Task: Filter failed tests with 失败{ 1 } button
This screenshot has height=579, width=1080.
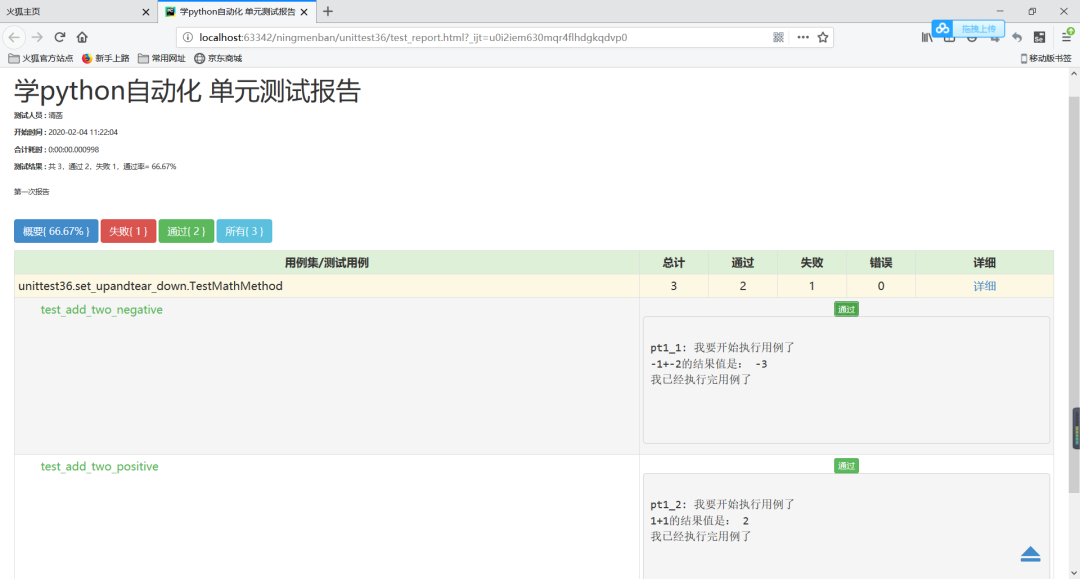Action: (128, 231)
